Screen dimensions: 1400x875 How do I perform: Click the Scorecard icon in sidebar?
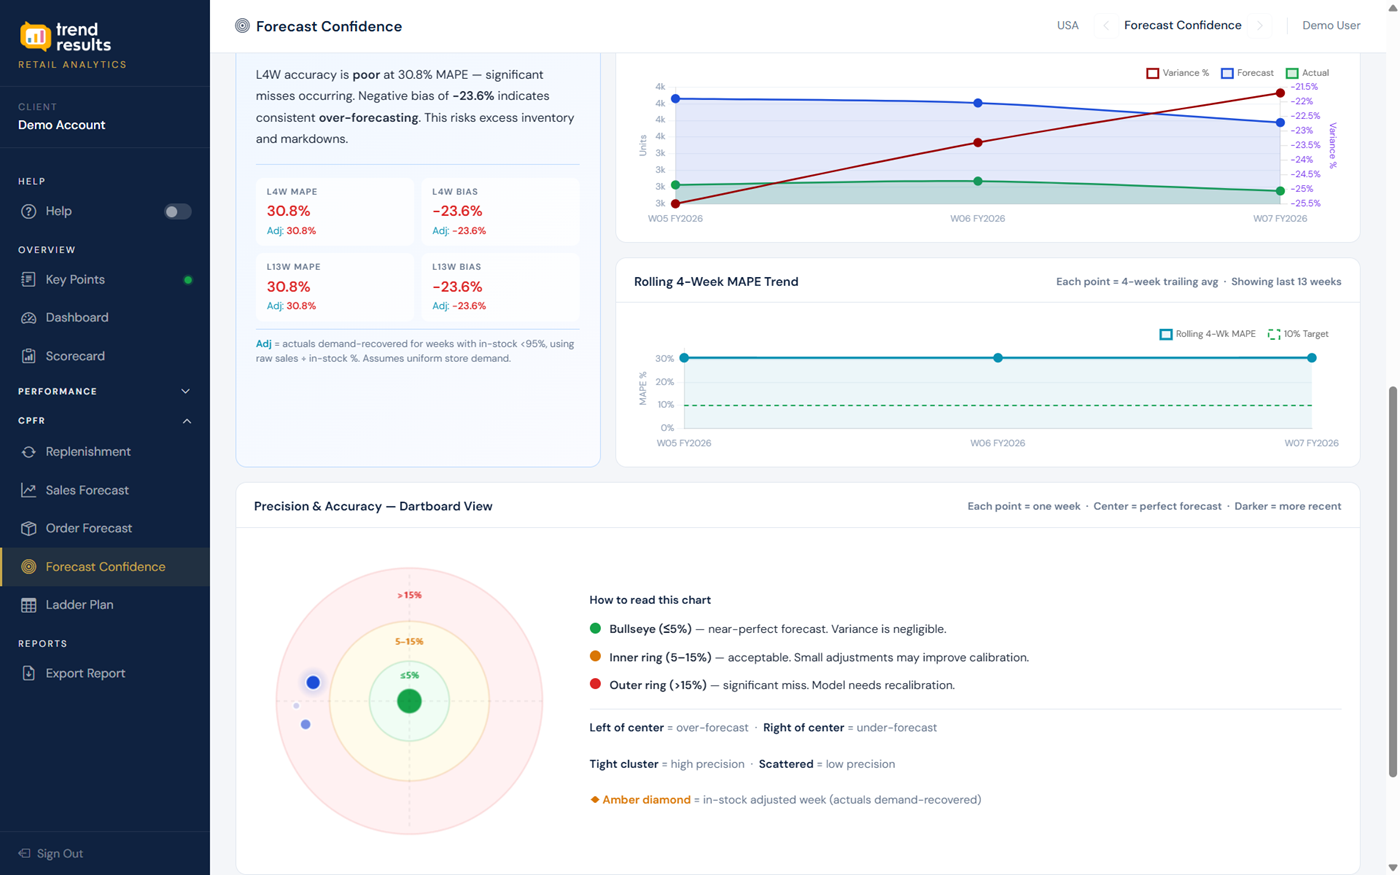pyautogui.click(x=28, y=356)
